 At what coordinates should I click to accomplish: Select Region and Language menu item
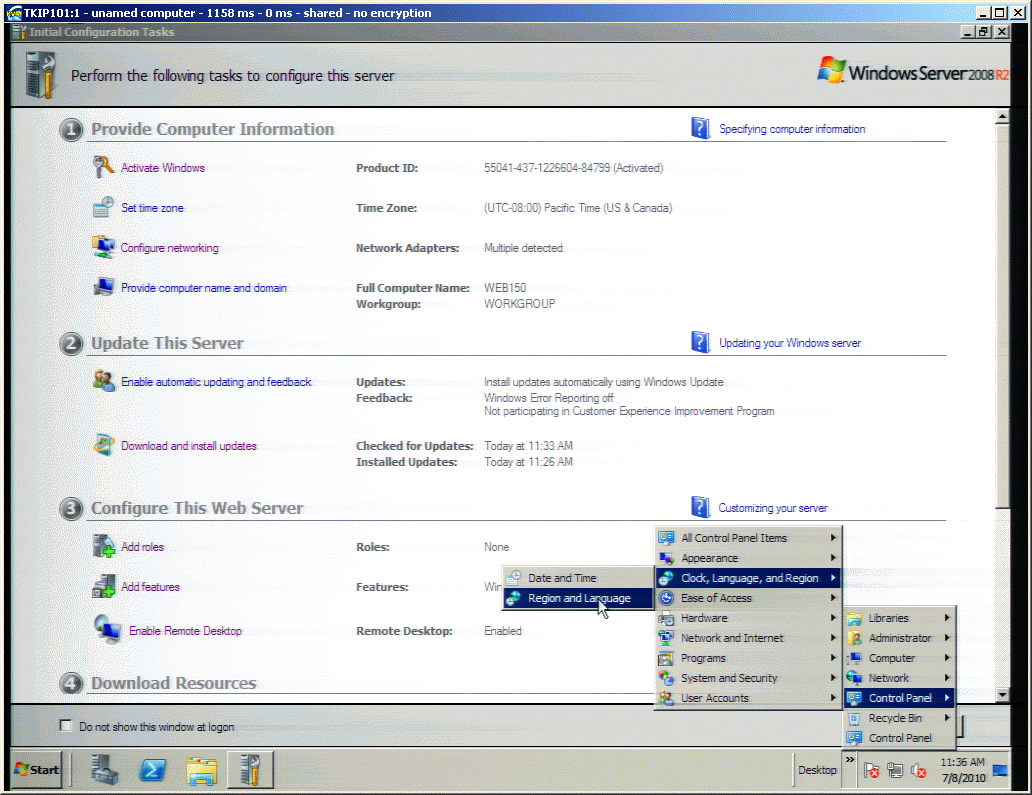pyautogui.click(x=579, y=598)
